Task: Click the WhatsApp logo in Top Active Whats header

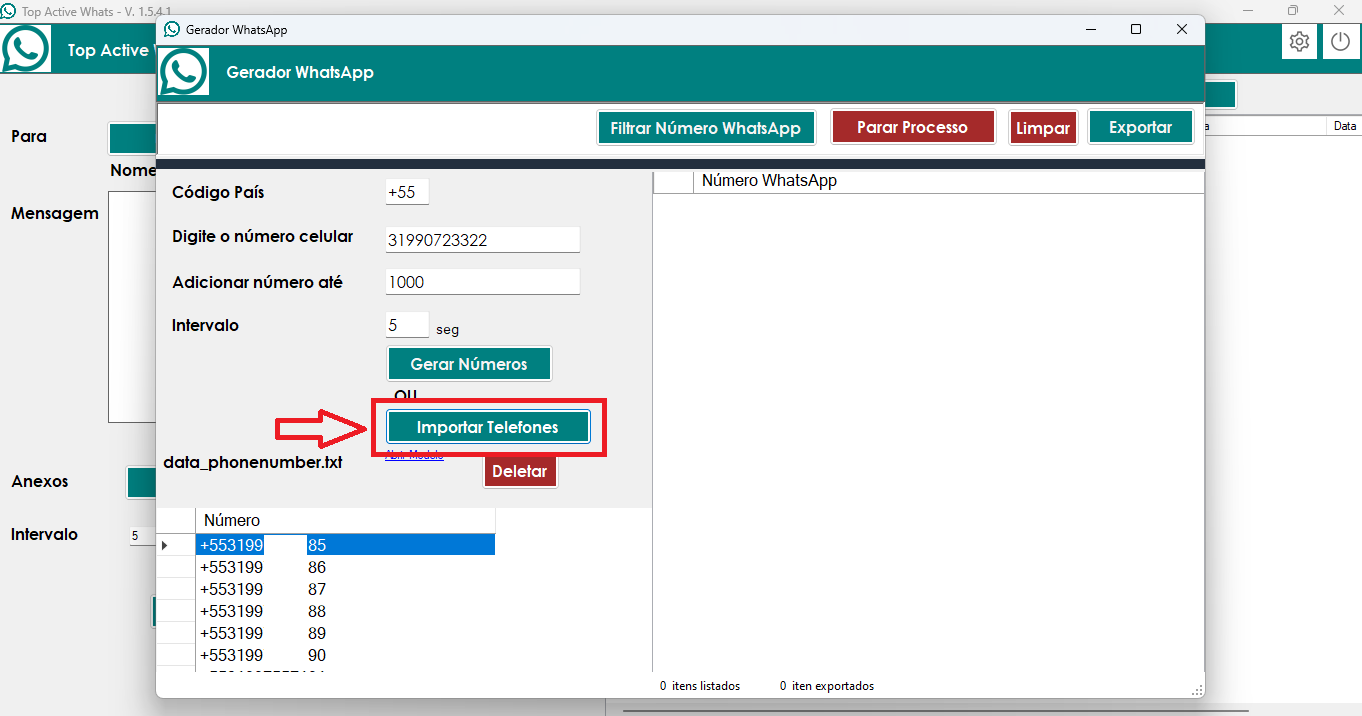Action: (x=25, y=49)
